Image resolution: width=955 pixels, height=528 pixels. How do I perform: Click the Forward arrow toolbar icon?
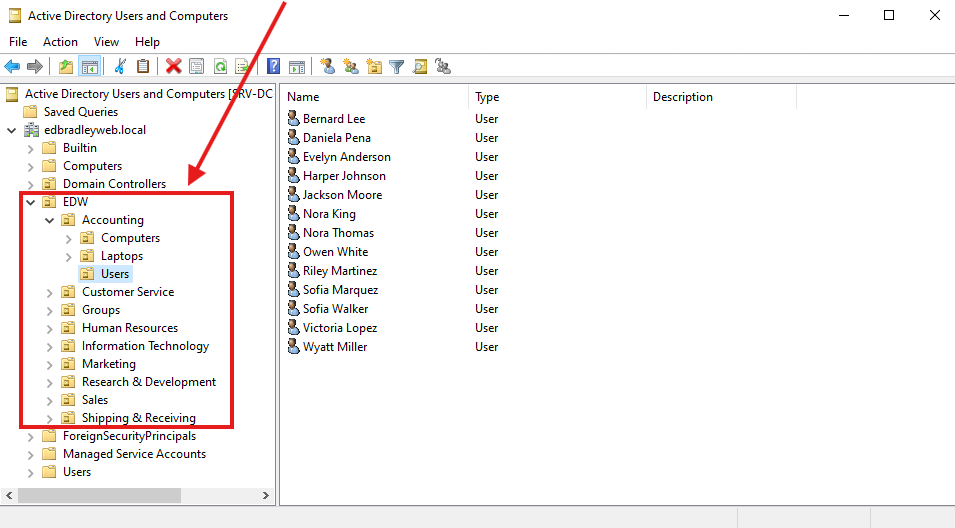tap(35, 66)
